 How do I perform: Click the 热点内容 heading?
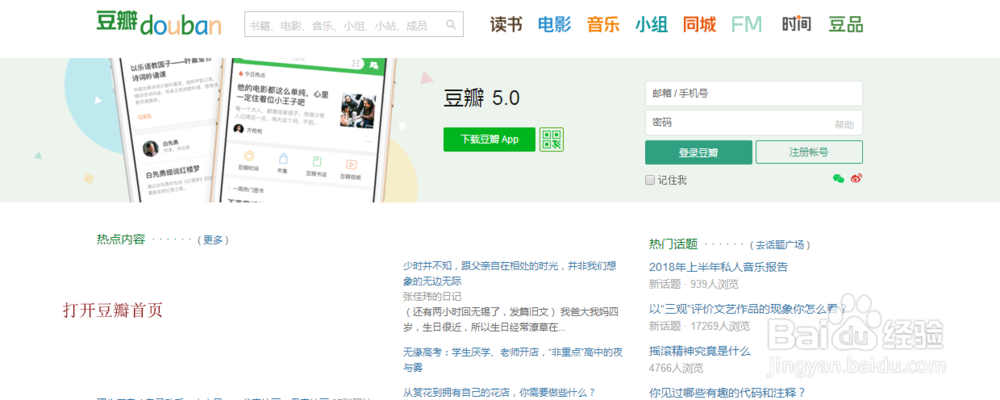tap(121, 239)
